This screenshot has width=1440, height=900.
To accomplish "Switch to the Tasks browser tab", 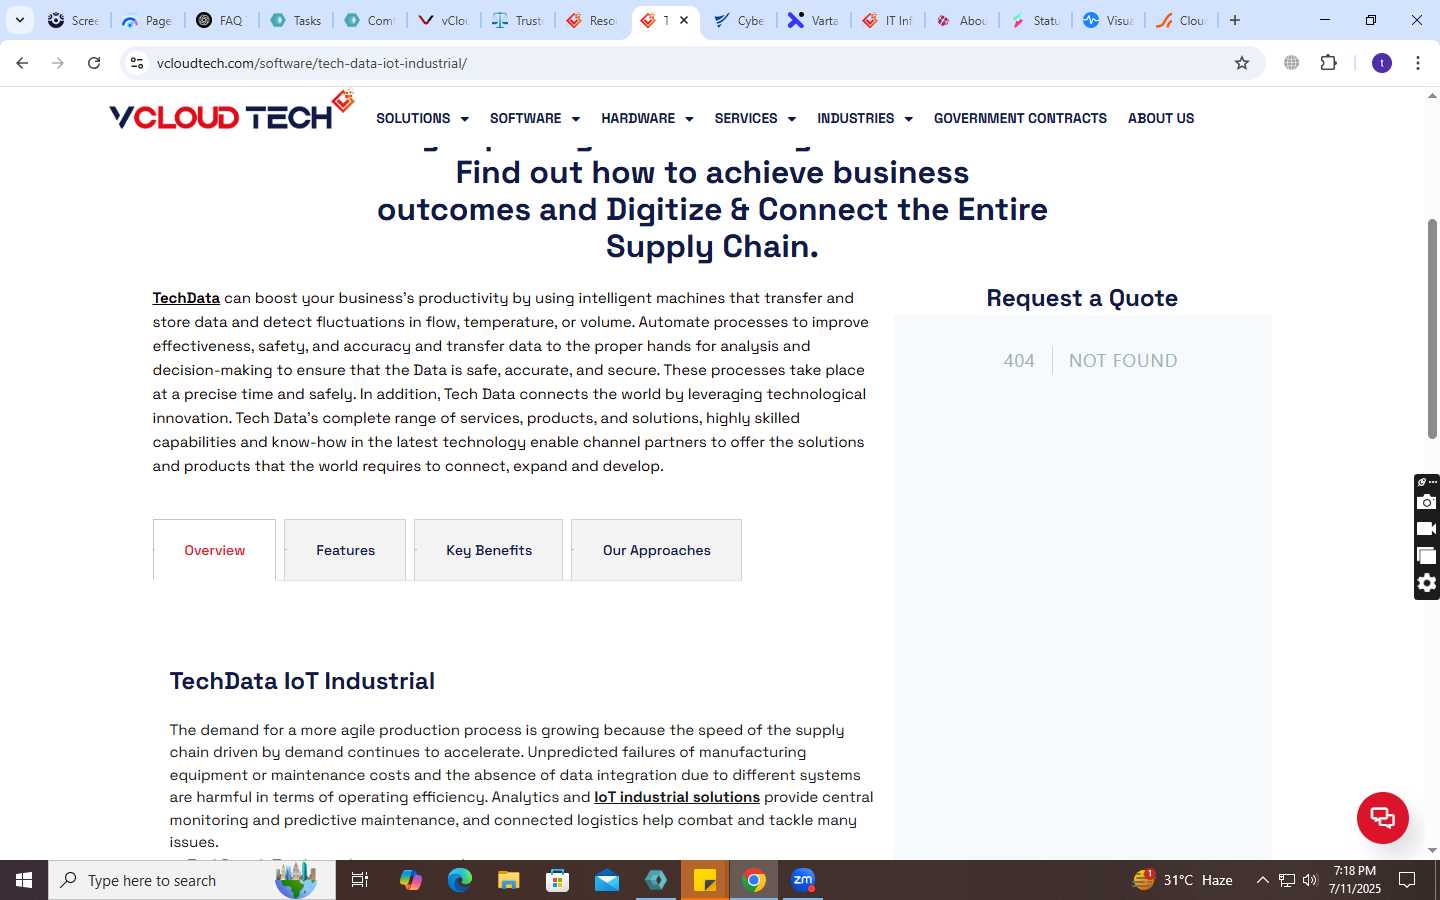I will 296,20.
